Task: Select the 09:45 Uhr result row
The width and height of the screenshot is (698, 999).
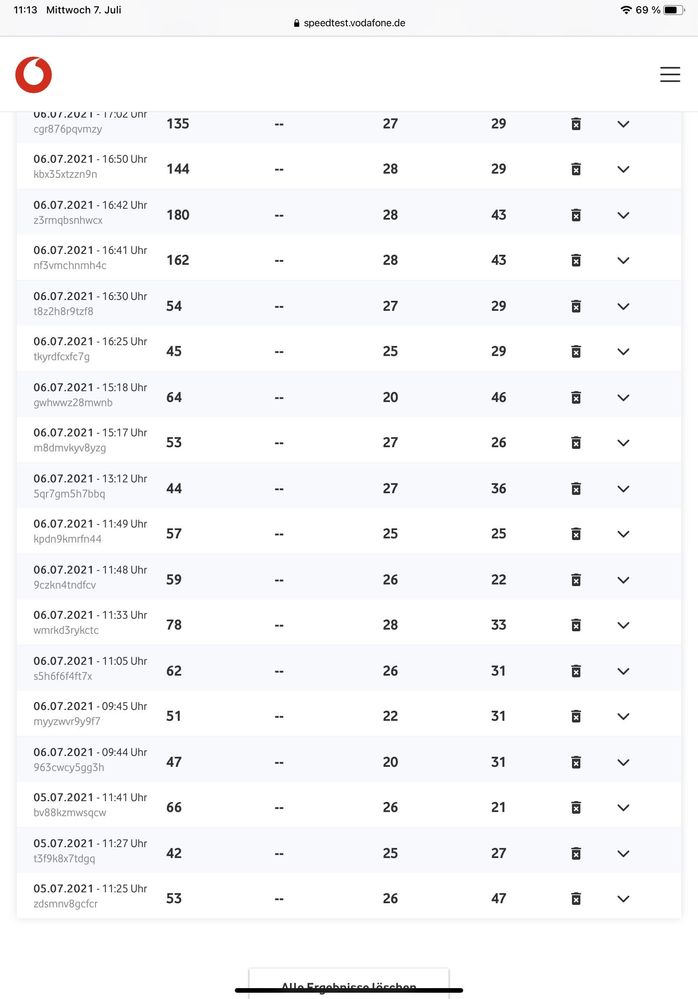Action: coord(349,714)
